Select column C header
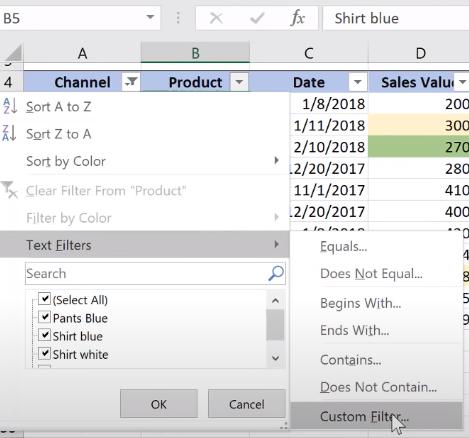The width and height of the screenshot is (469, 438). [309, 53]
